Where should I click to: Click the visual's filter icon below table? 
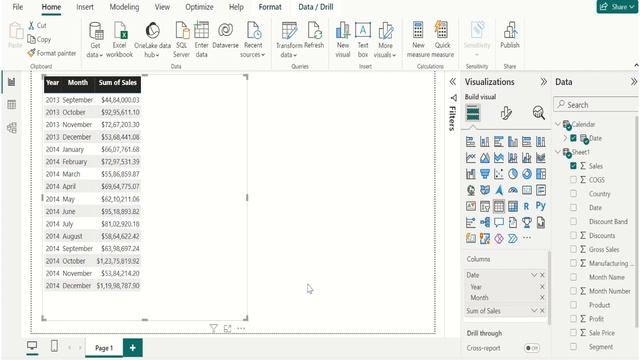pos(213,328)
